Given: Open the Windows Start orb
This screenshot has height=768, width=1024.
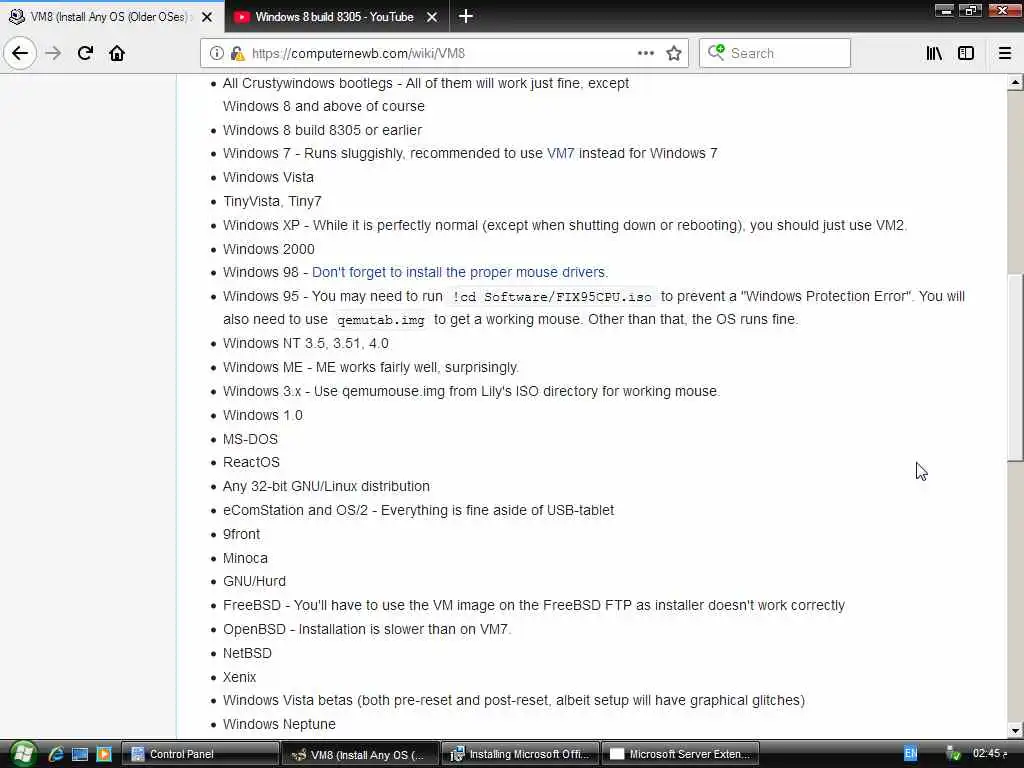Looking at the screenshot, I should pos(22,754).
